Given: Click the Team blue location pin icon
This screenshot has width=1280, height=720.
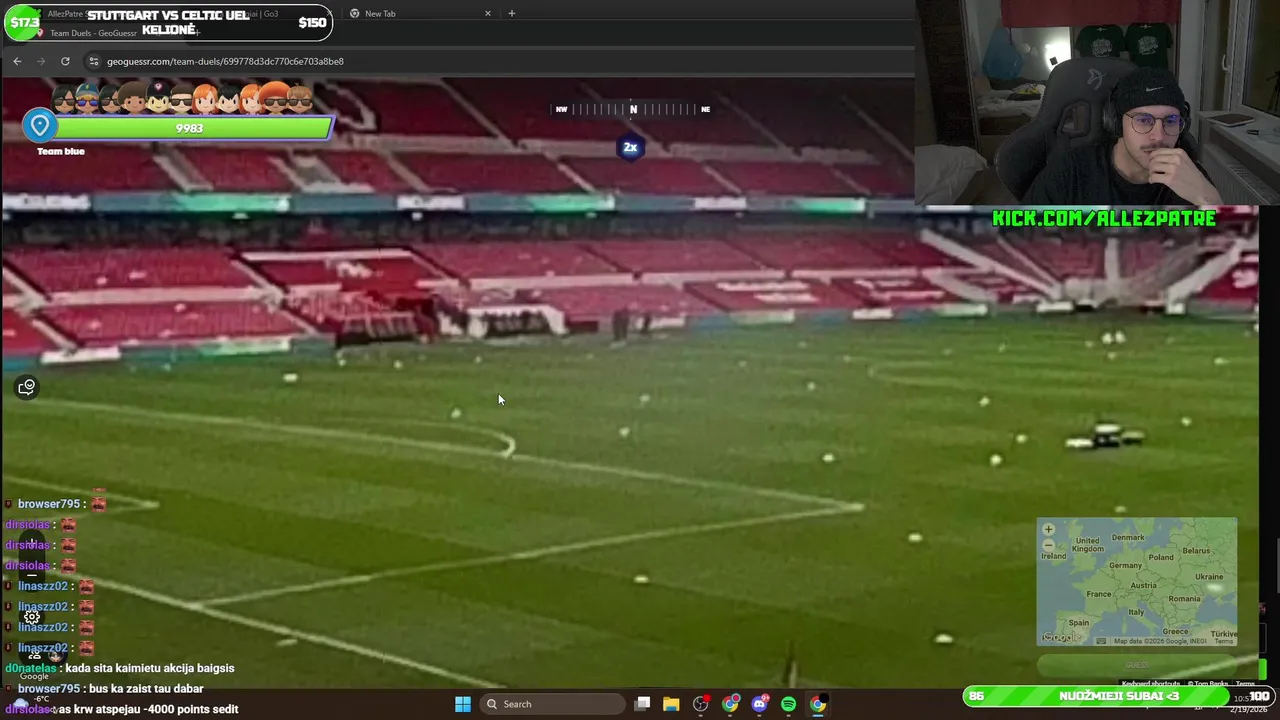Looking at the screenshot, I should (40, 125).
